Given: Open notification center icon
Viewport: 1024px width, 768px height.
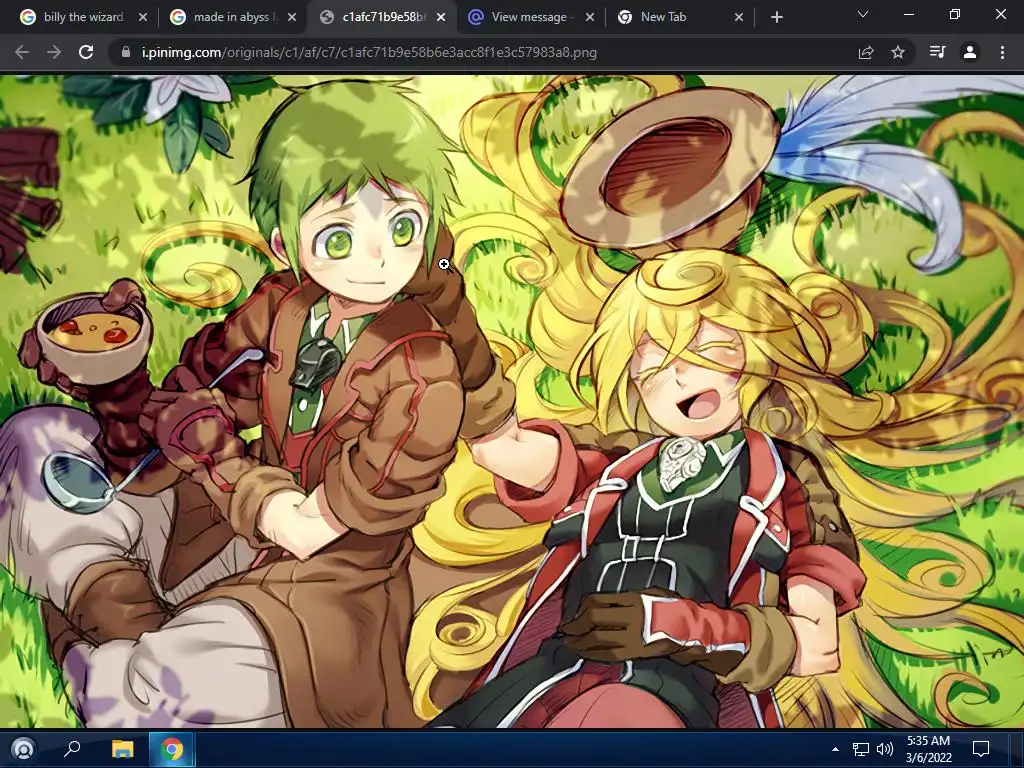Looking at the screenshot, I should [x=981, y=749].
